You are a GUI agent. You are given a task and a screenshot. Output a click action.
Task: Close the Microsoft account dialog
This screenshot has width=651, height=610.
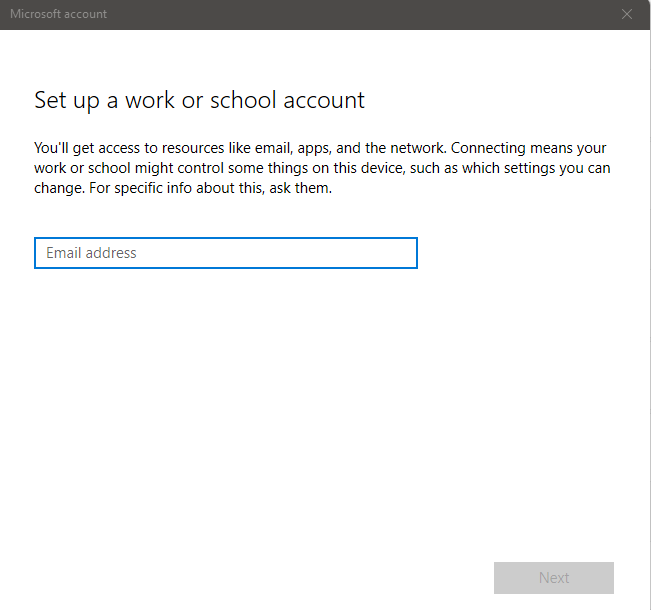tap(627, 14)
